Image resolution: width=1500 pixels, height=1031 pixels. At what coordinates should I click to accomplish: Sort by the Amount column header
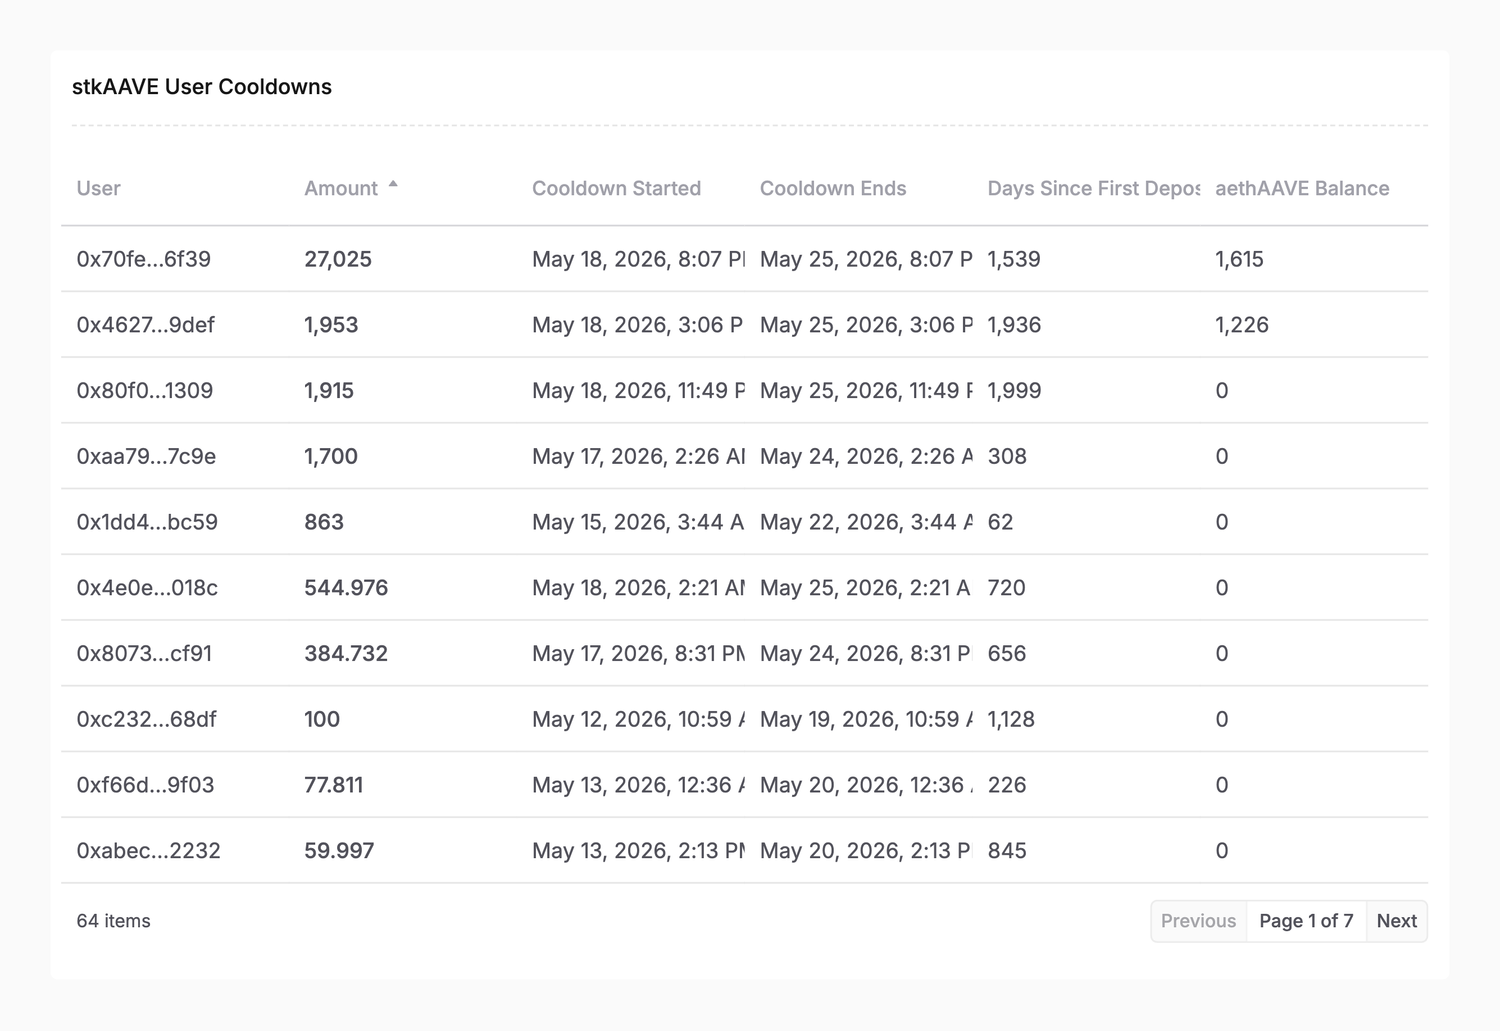tap(341, 188)
